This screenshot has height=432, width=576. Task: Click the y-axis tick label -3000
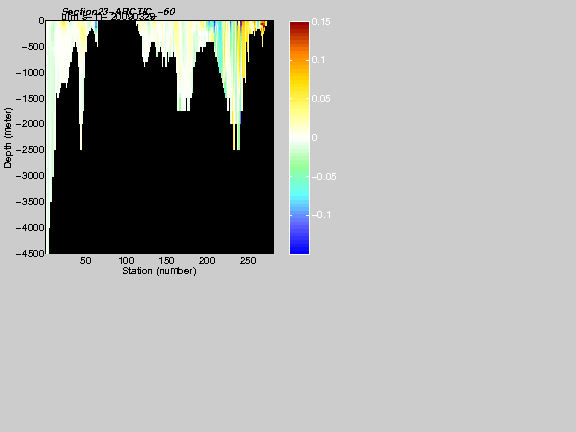pyautogui.click(x=30, y=176)
